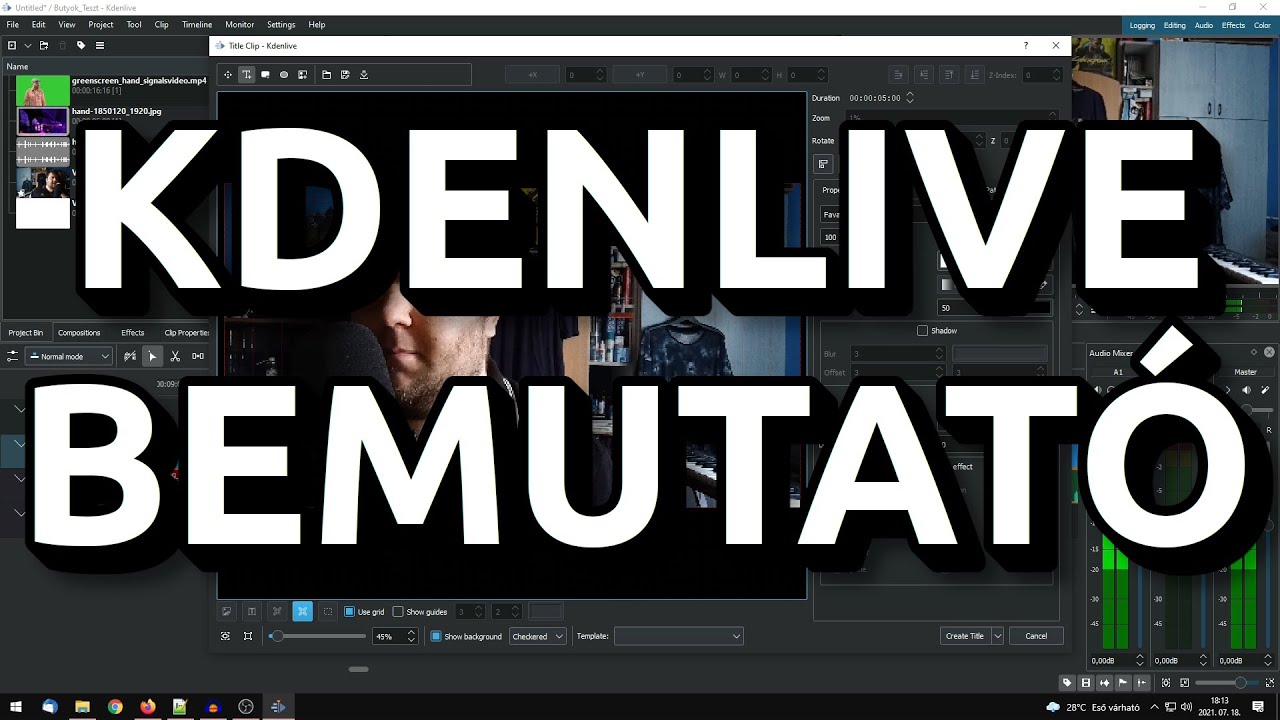
Task: Select hand-1850120_1920.jpg clip thumbnail
Action: (43, 121)
